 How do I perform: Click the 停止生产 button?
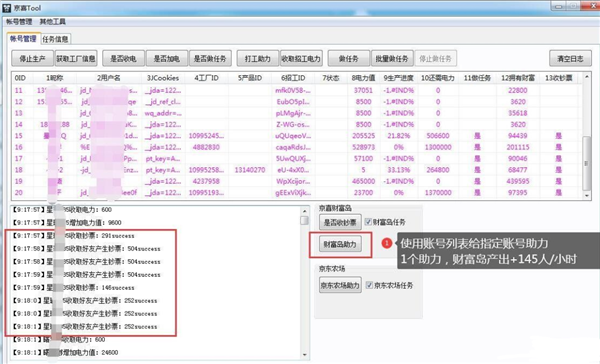pyautogui.click(x=33, y=59)
